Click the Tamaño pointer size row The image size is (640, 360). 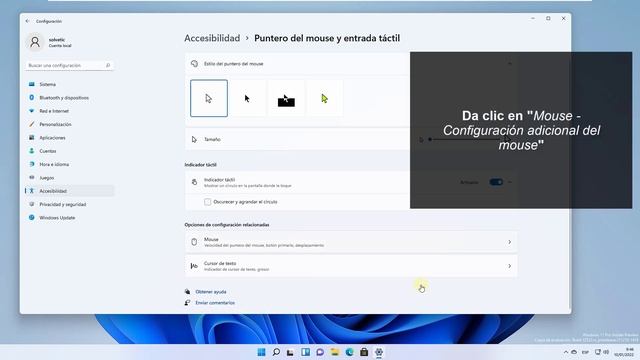(x=351, y=140)
